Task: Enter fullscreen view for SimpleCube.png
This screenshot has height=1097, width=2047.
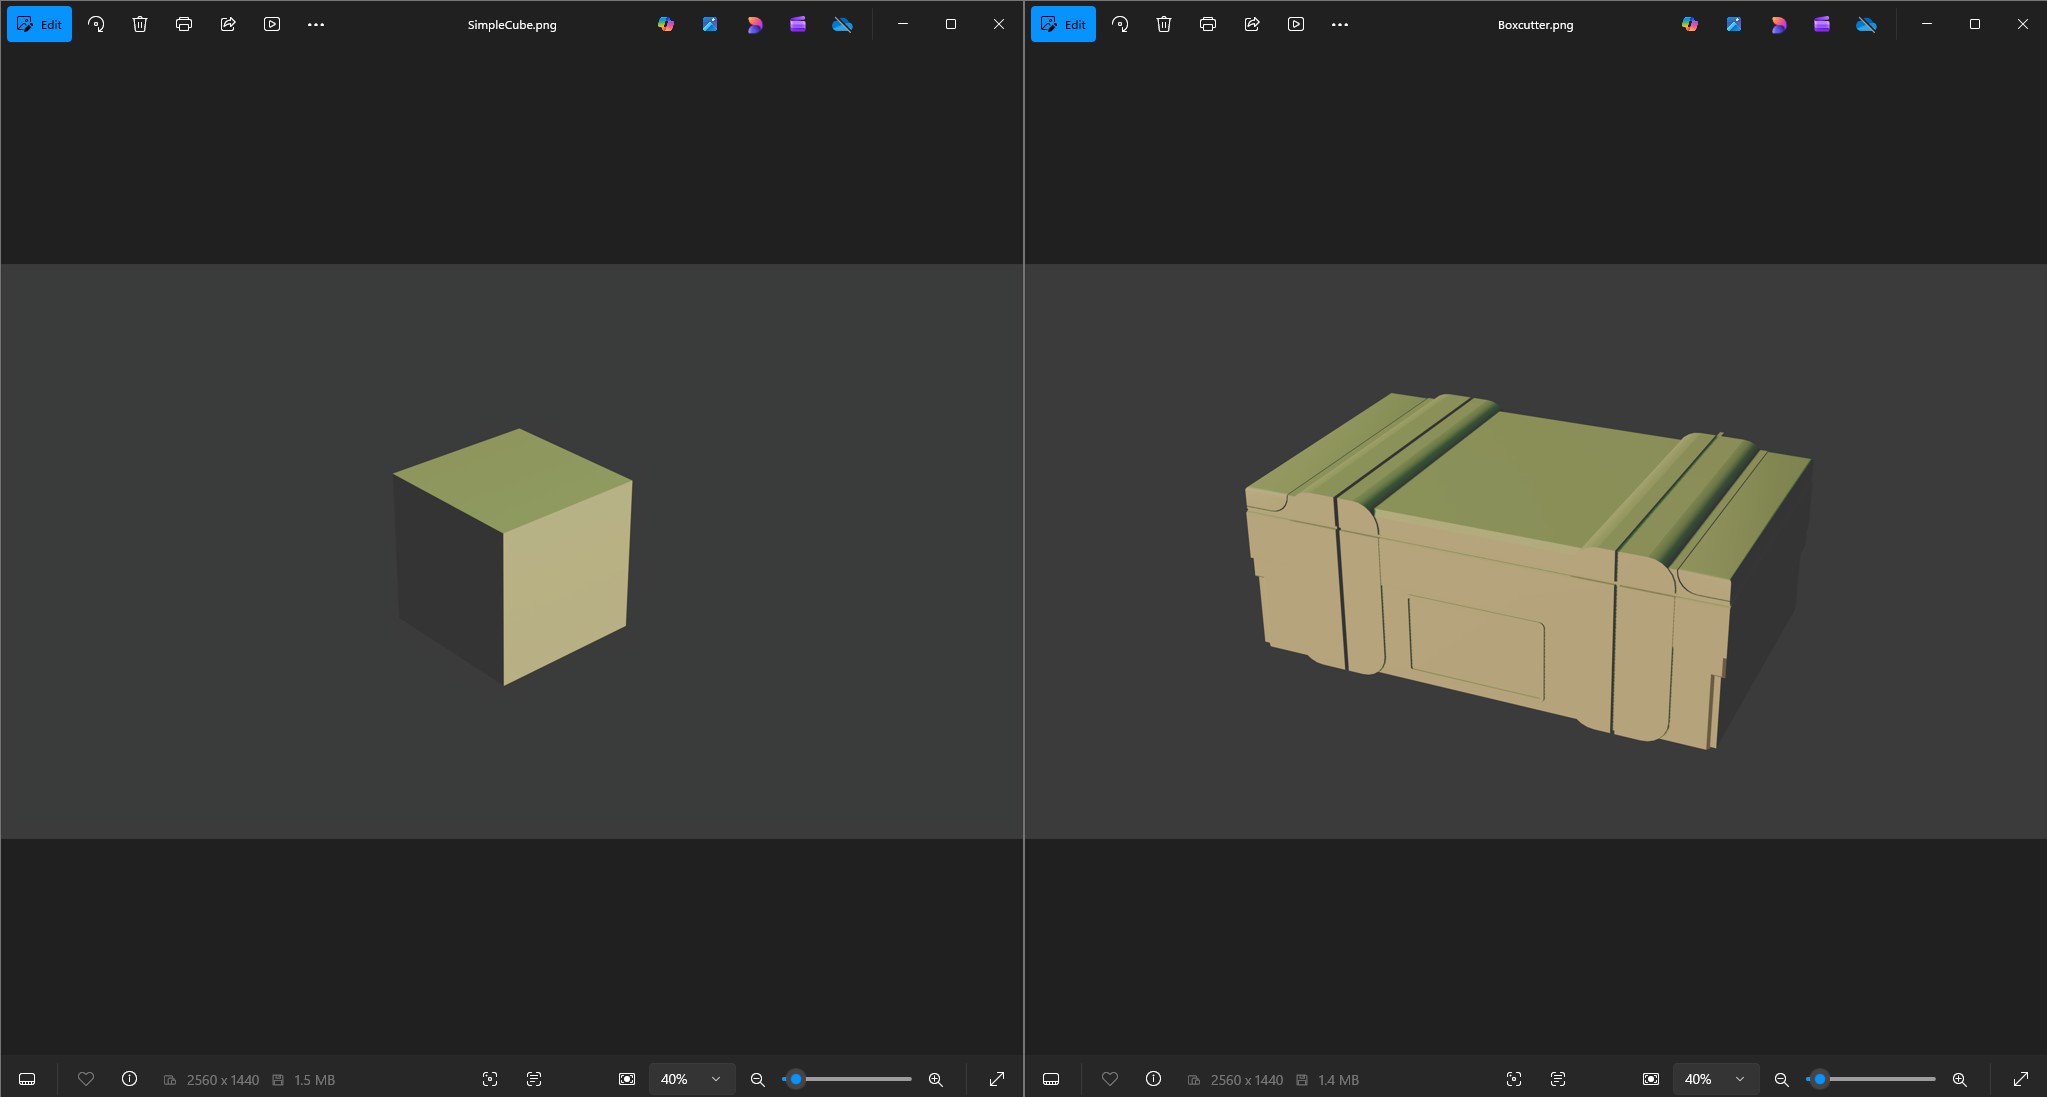Action: [996, 1079]
